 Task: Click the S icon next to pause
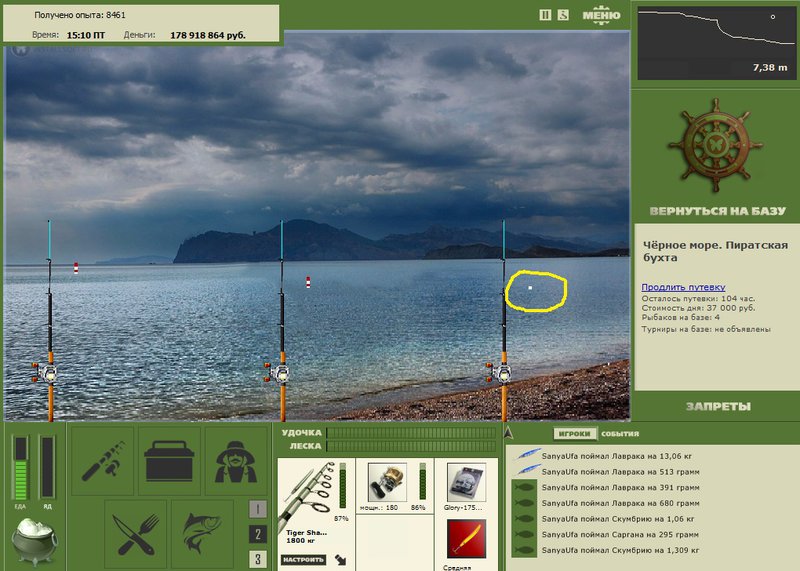[x=563, y=15]
